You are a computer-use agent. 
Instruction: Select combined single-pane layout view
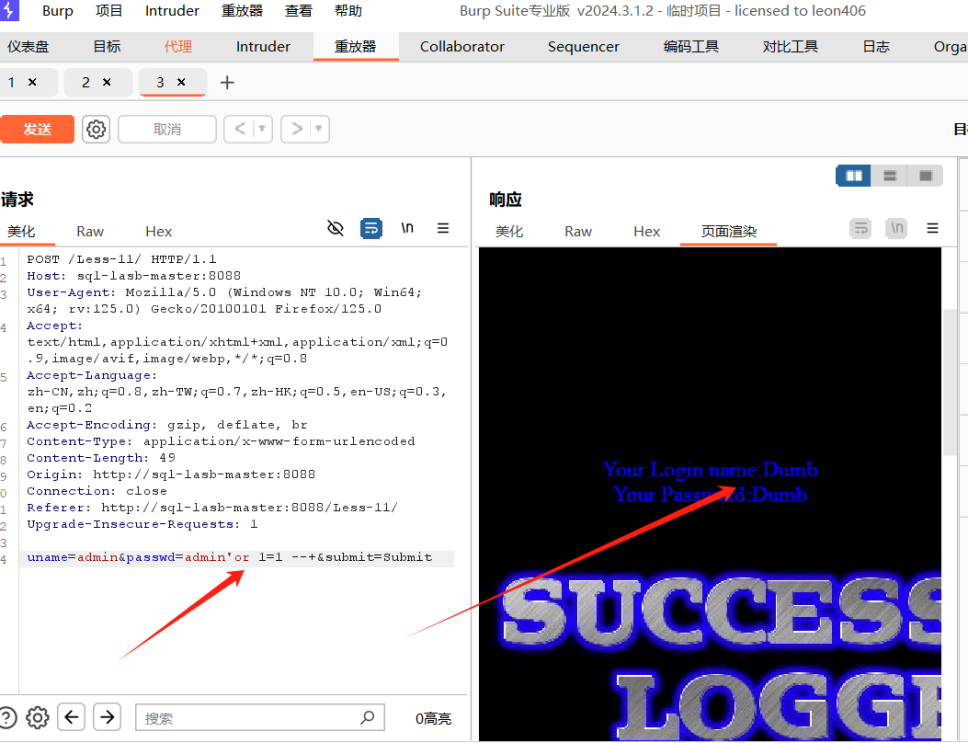coord(925,176)
